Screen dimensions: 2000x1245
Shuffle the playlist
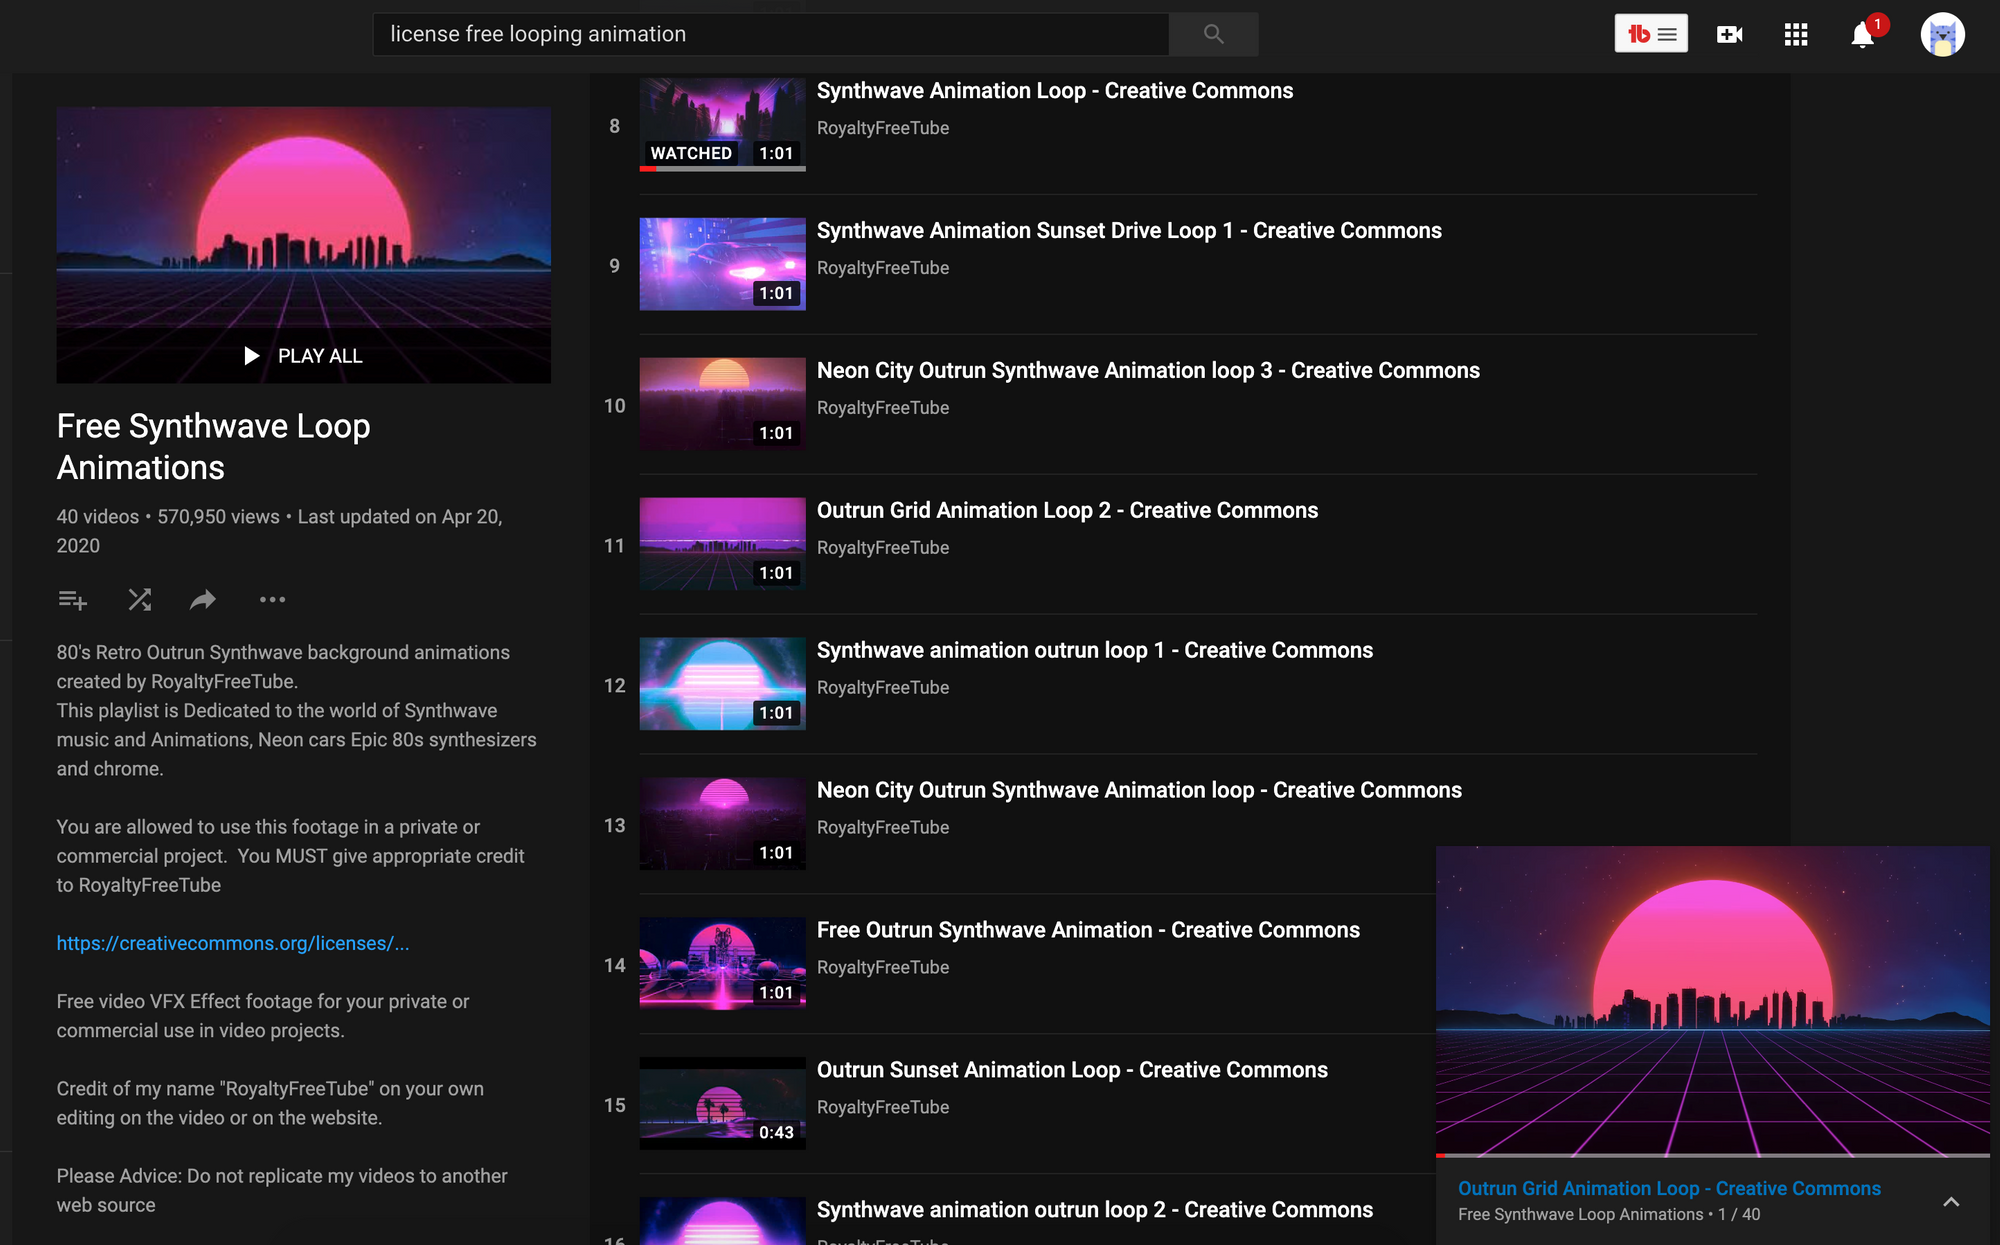[140, 600]
